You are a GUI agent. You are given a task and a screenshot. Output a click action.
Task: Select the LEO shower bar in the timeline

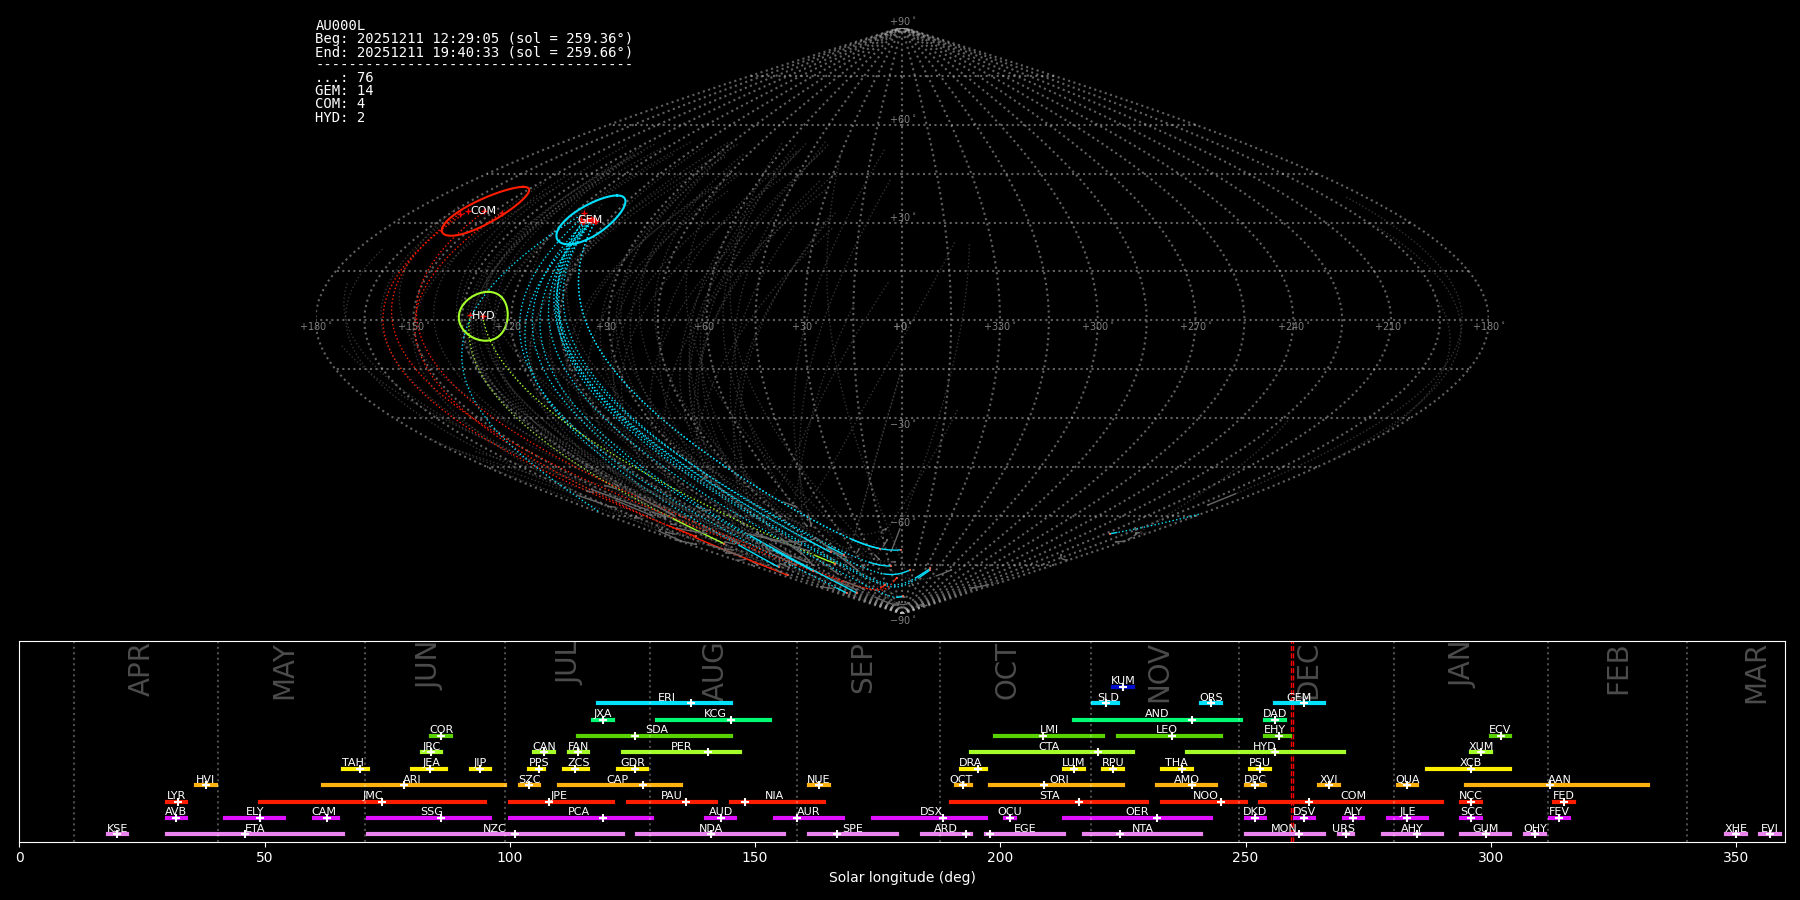[x=1168, y=736]
